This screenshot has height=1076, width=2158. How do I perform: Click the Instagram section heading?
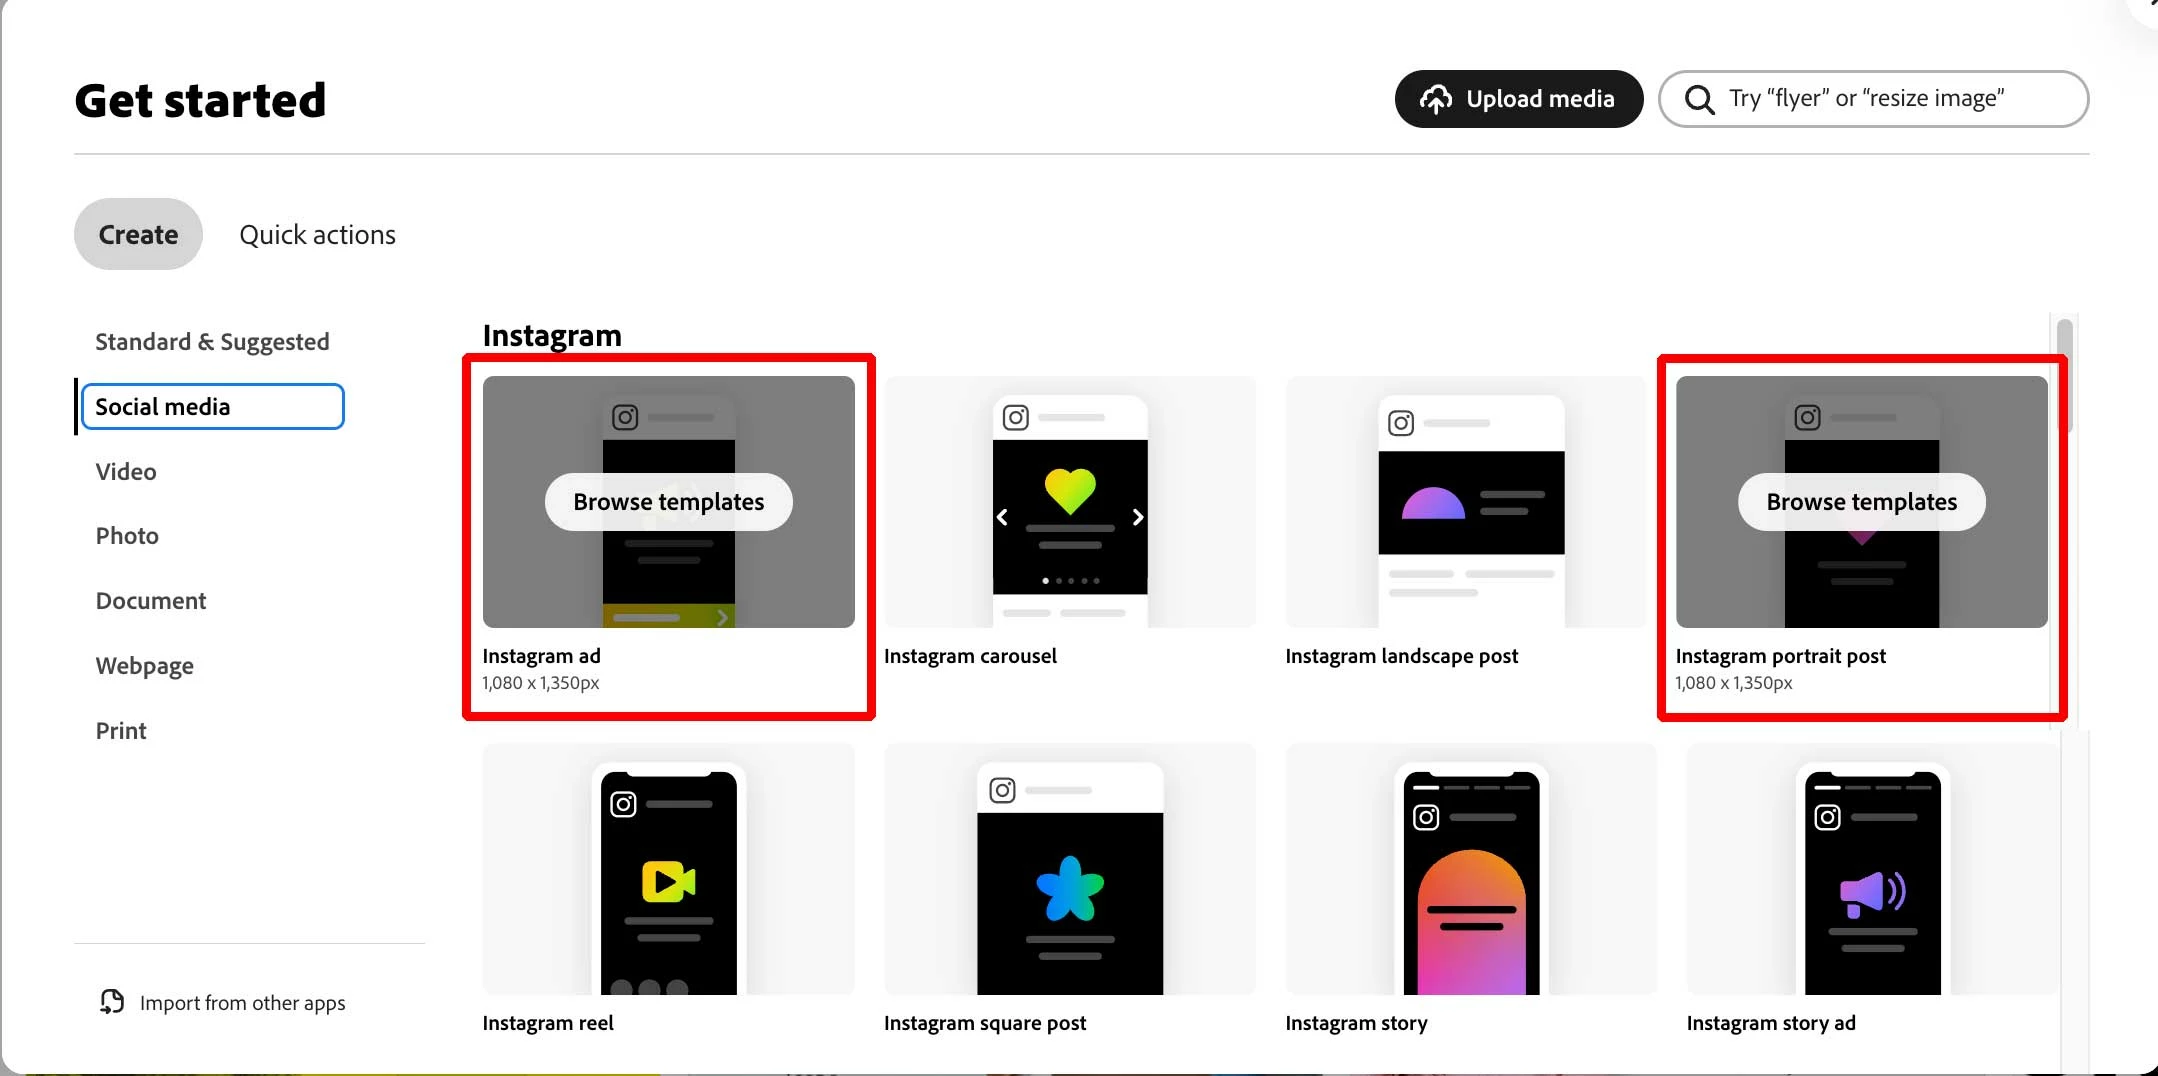click(552, 335)
